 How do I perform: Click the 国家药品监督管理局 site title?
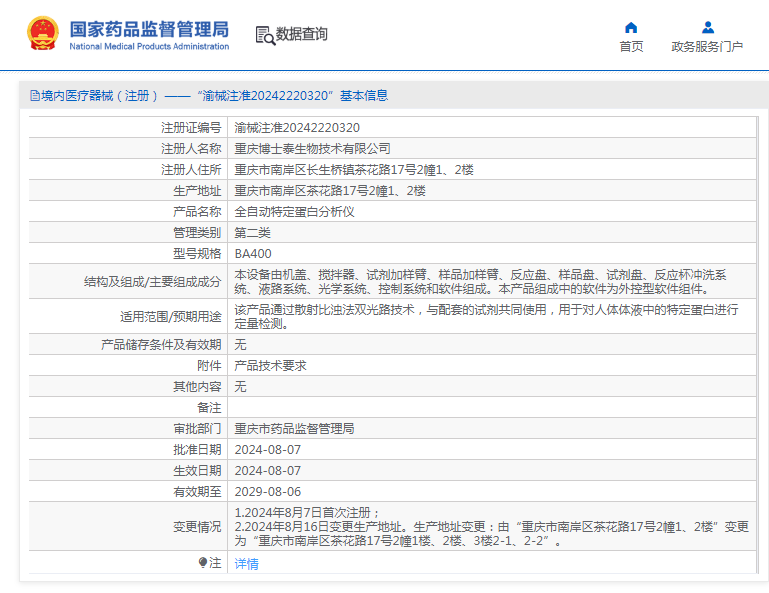[x=149, y=27]
